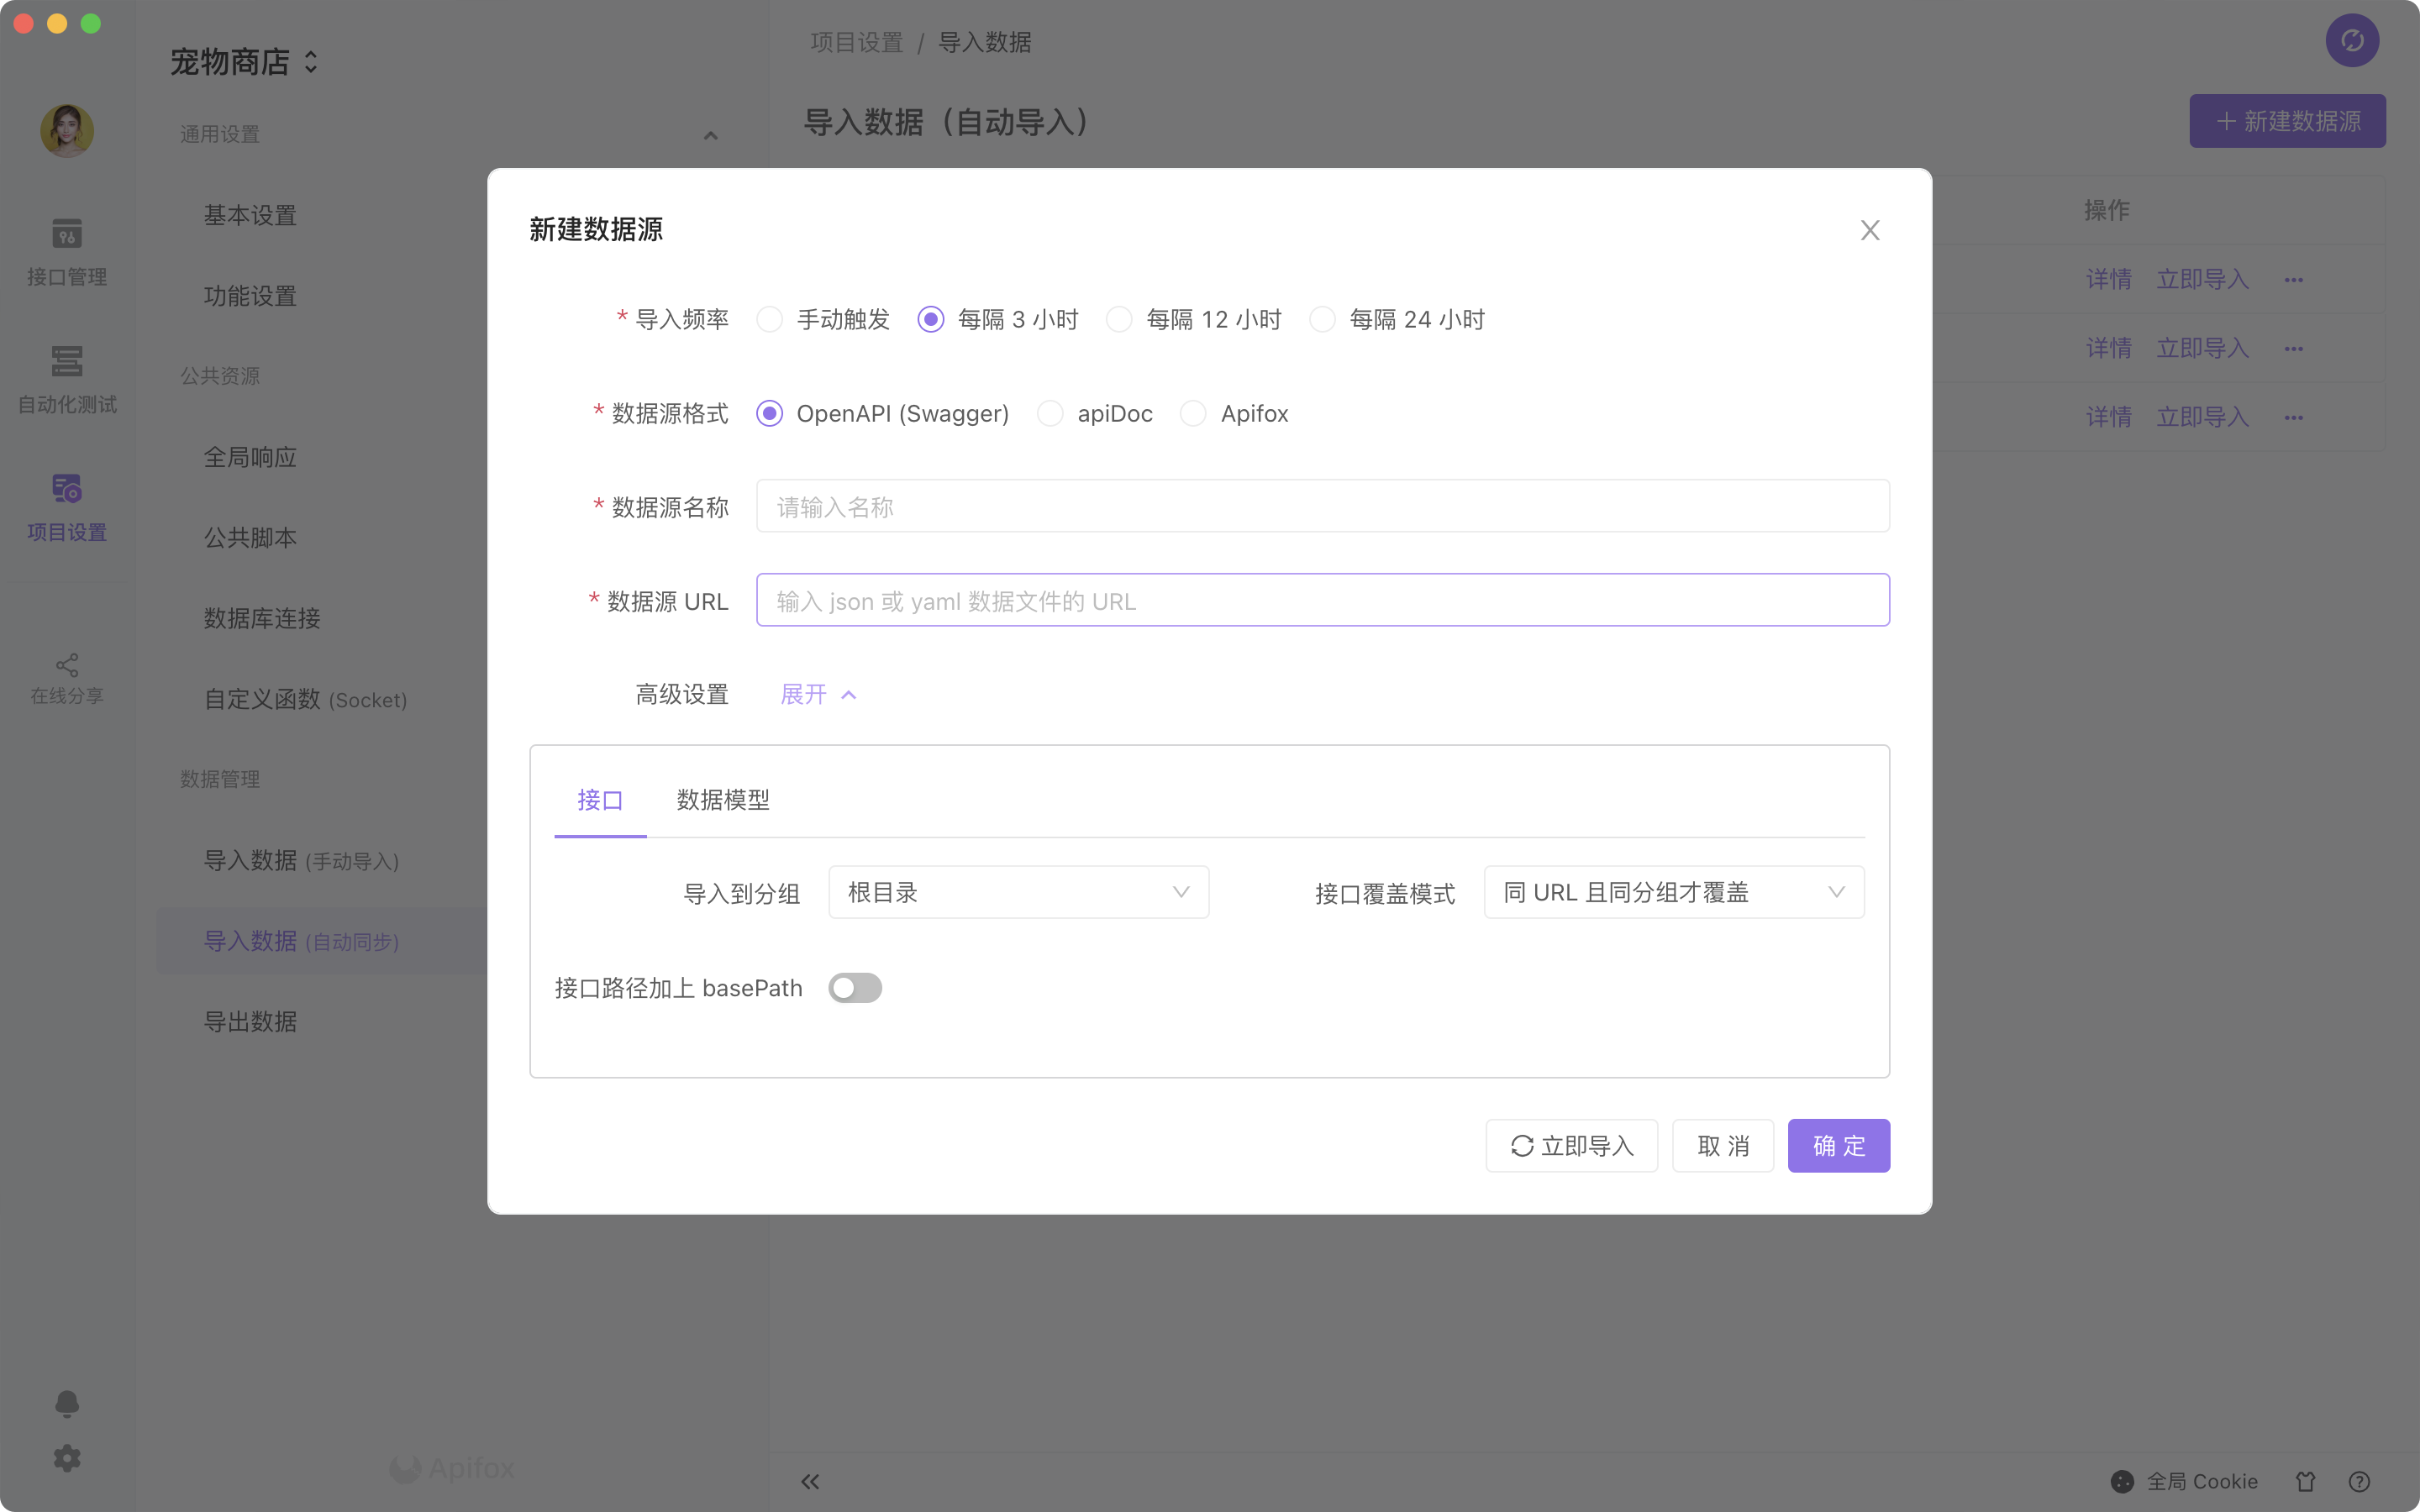Open 功能设置 in settings menu

250,296
